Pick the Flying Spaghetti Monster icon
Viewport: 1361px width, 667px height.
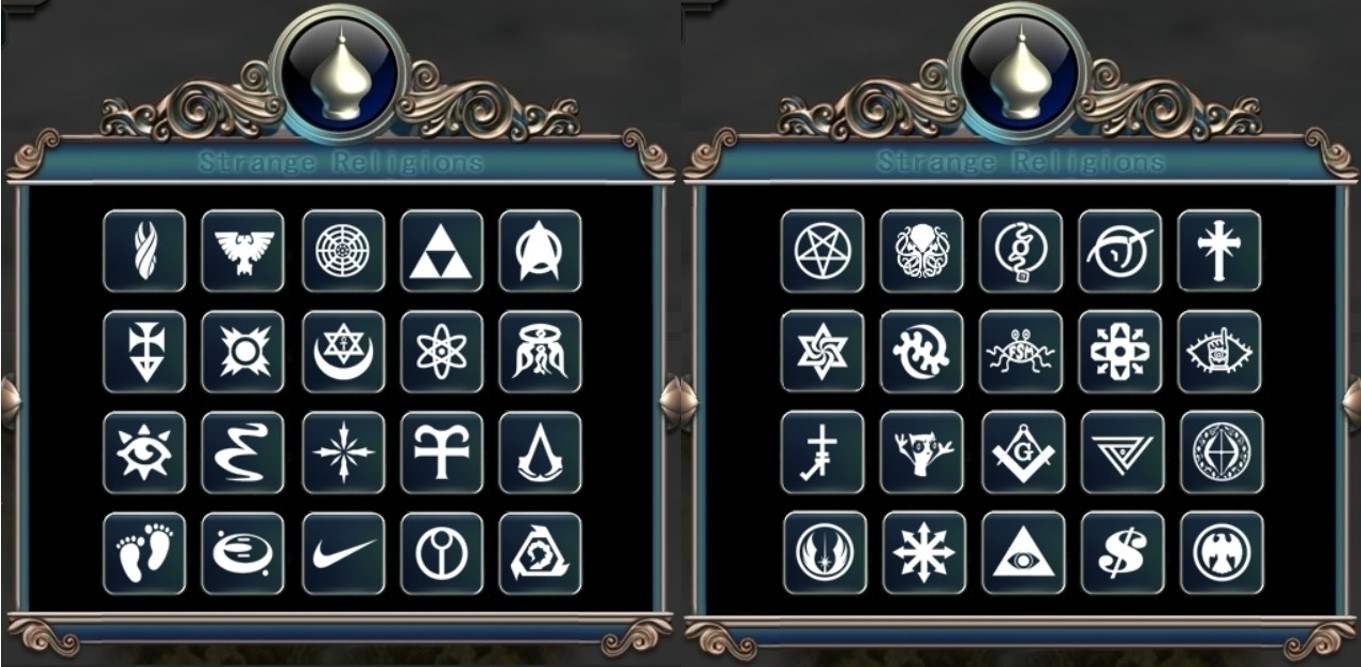pos(1021,351)
